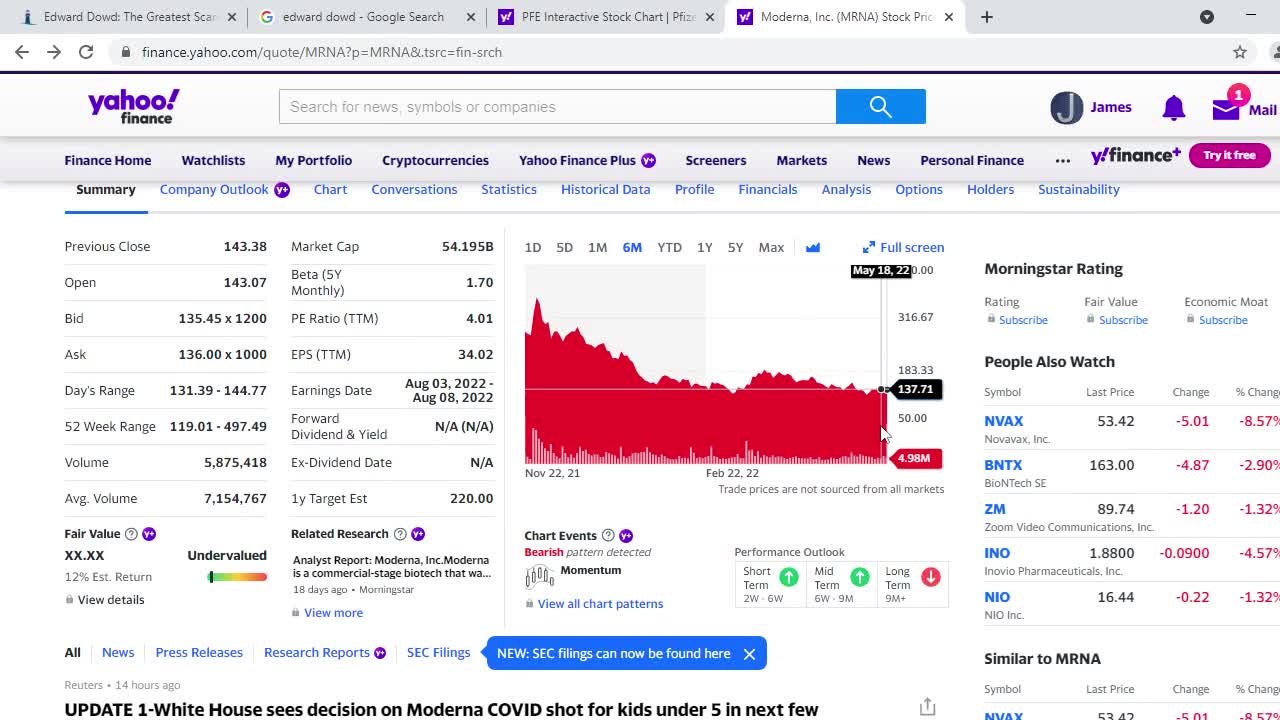Viewport: 1280px width, 720px height.
Task: Click the Try it free button
Action: (1229, 155)
